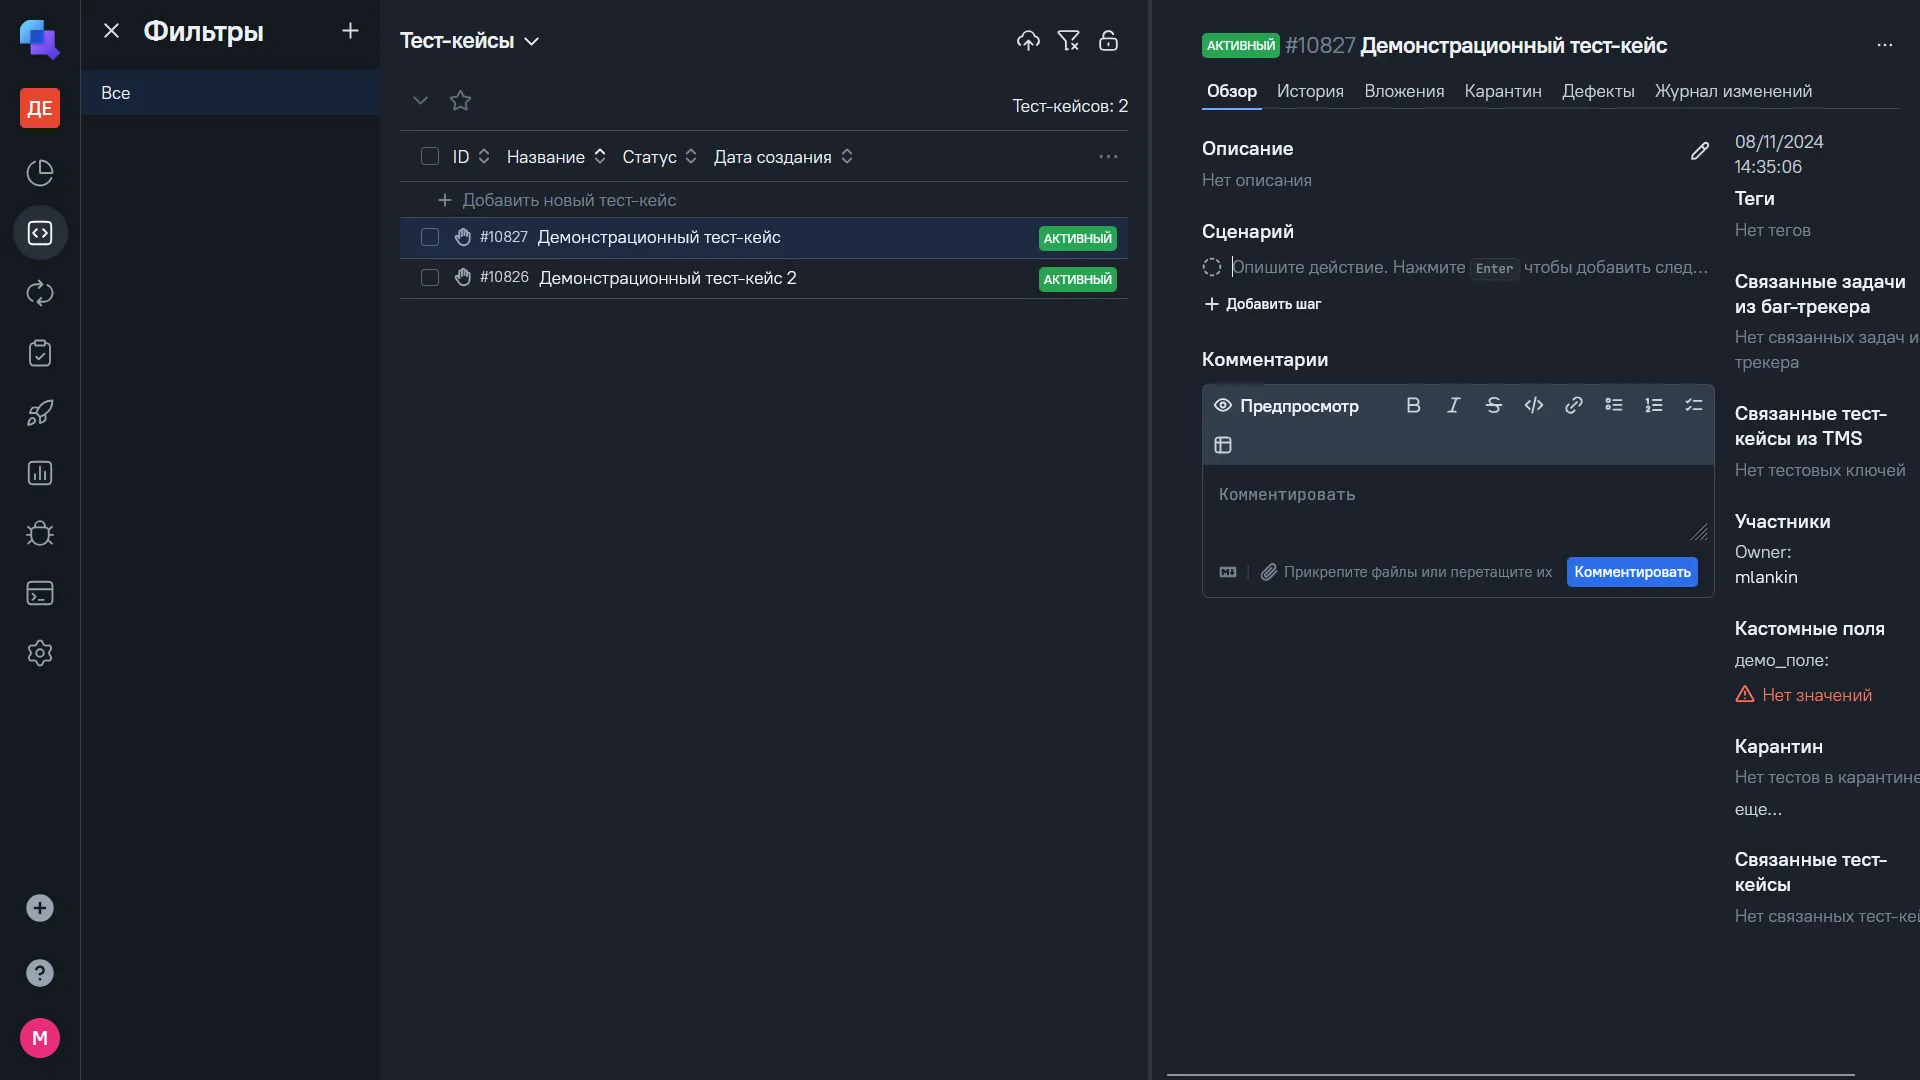The height and width of the screenshot is (1080, 1920).
Task: Edit description with the pencil icon
Action: [1699, 151]
